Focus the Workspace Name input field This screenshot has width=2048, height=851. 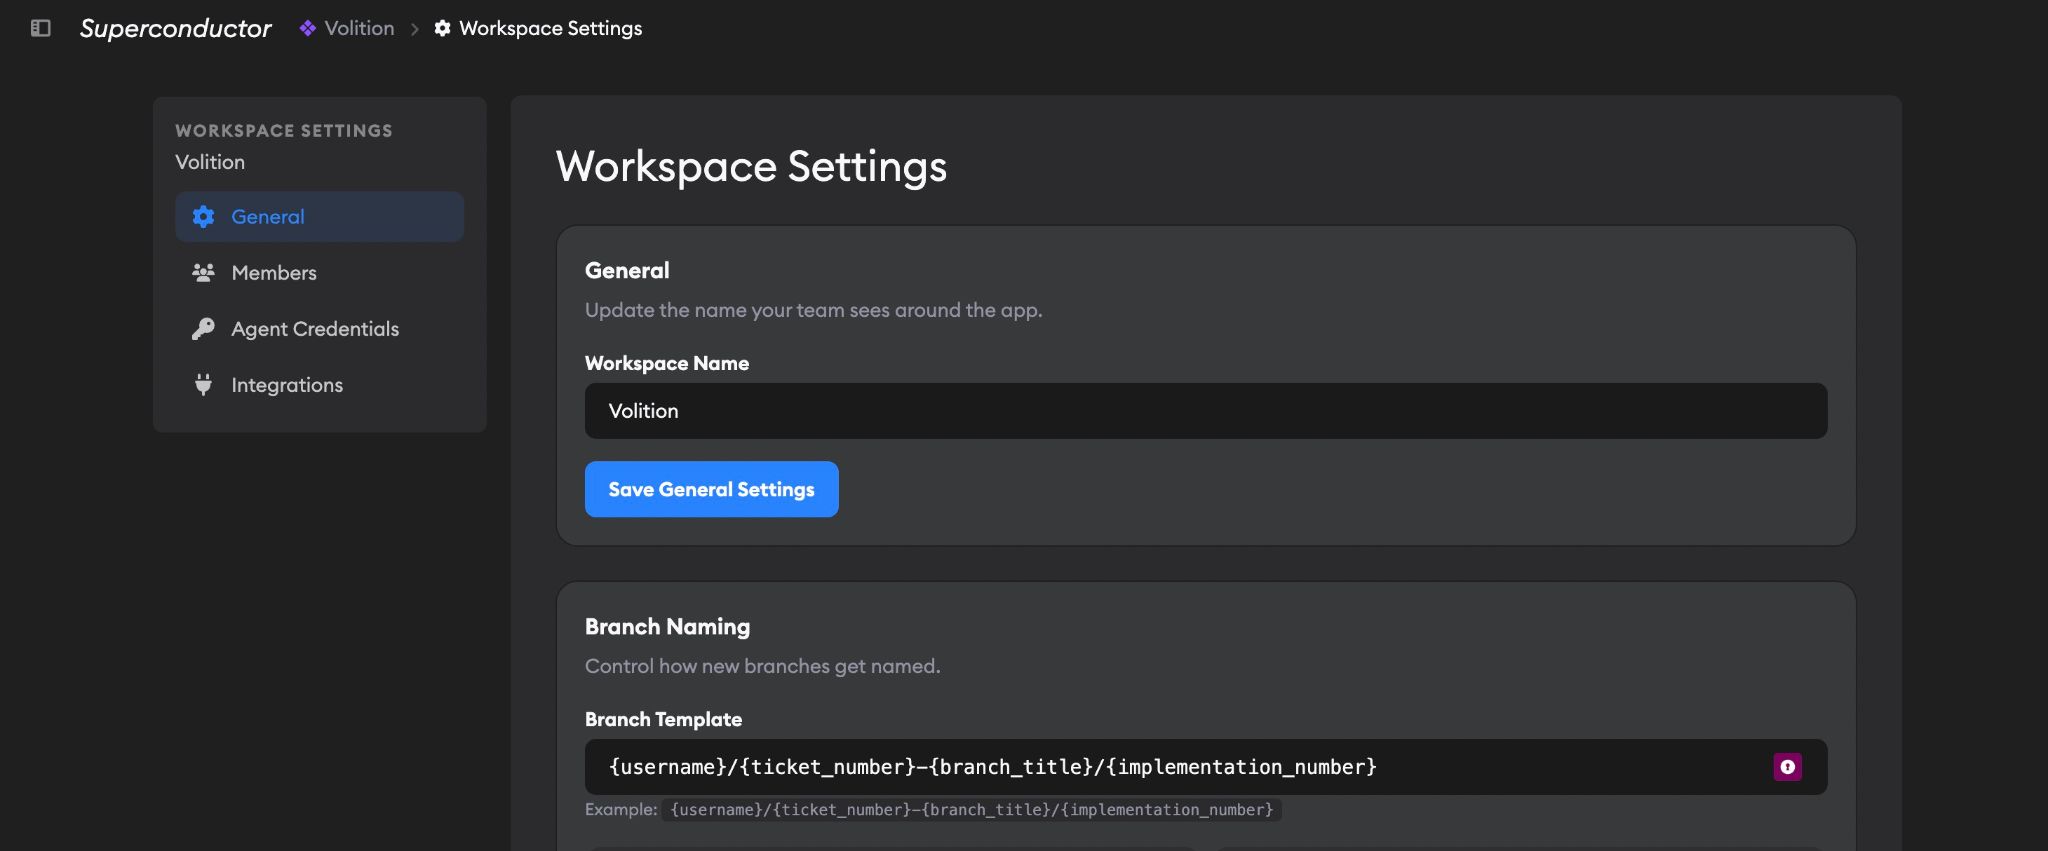click(x=1206, y=411)
